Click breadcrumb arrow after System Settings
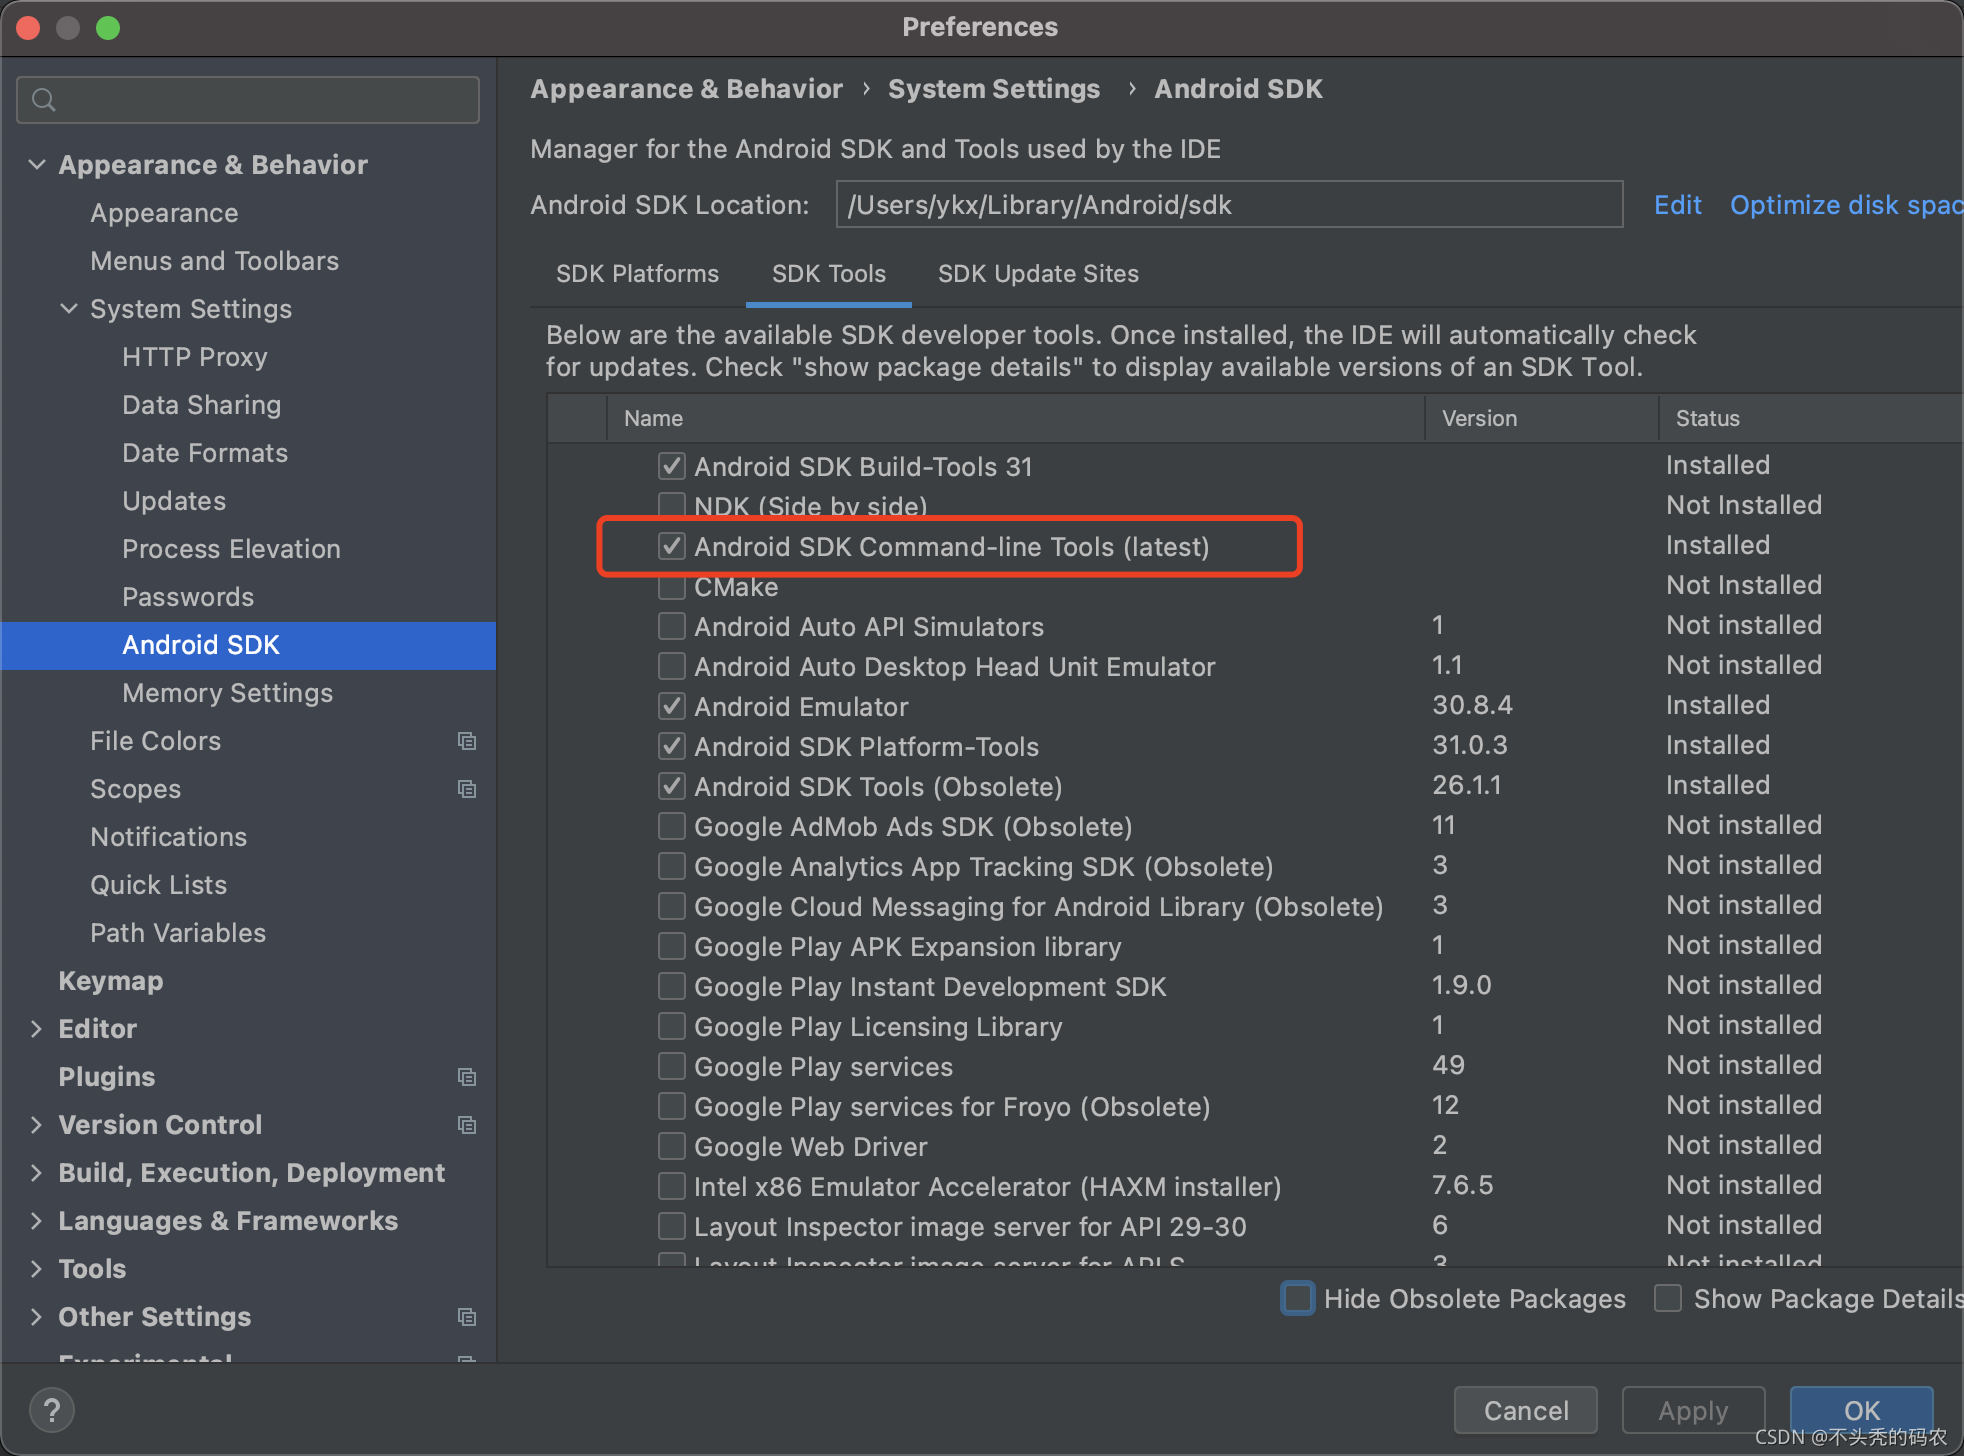This screenshot has width=1964, height=1456. point(1131,89)
